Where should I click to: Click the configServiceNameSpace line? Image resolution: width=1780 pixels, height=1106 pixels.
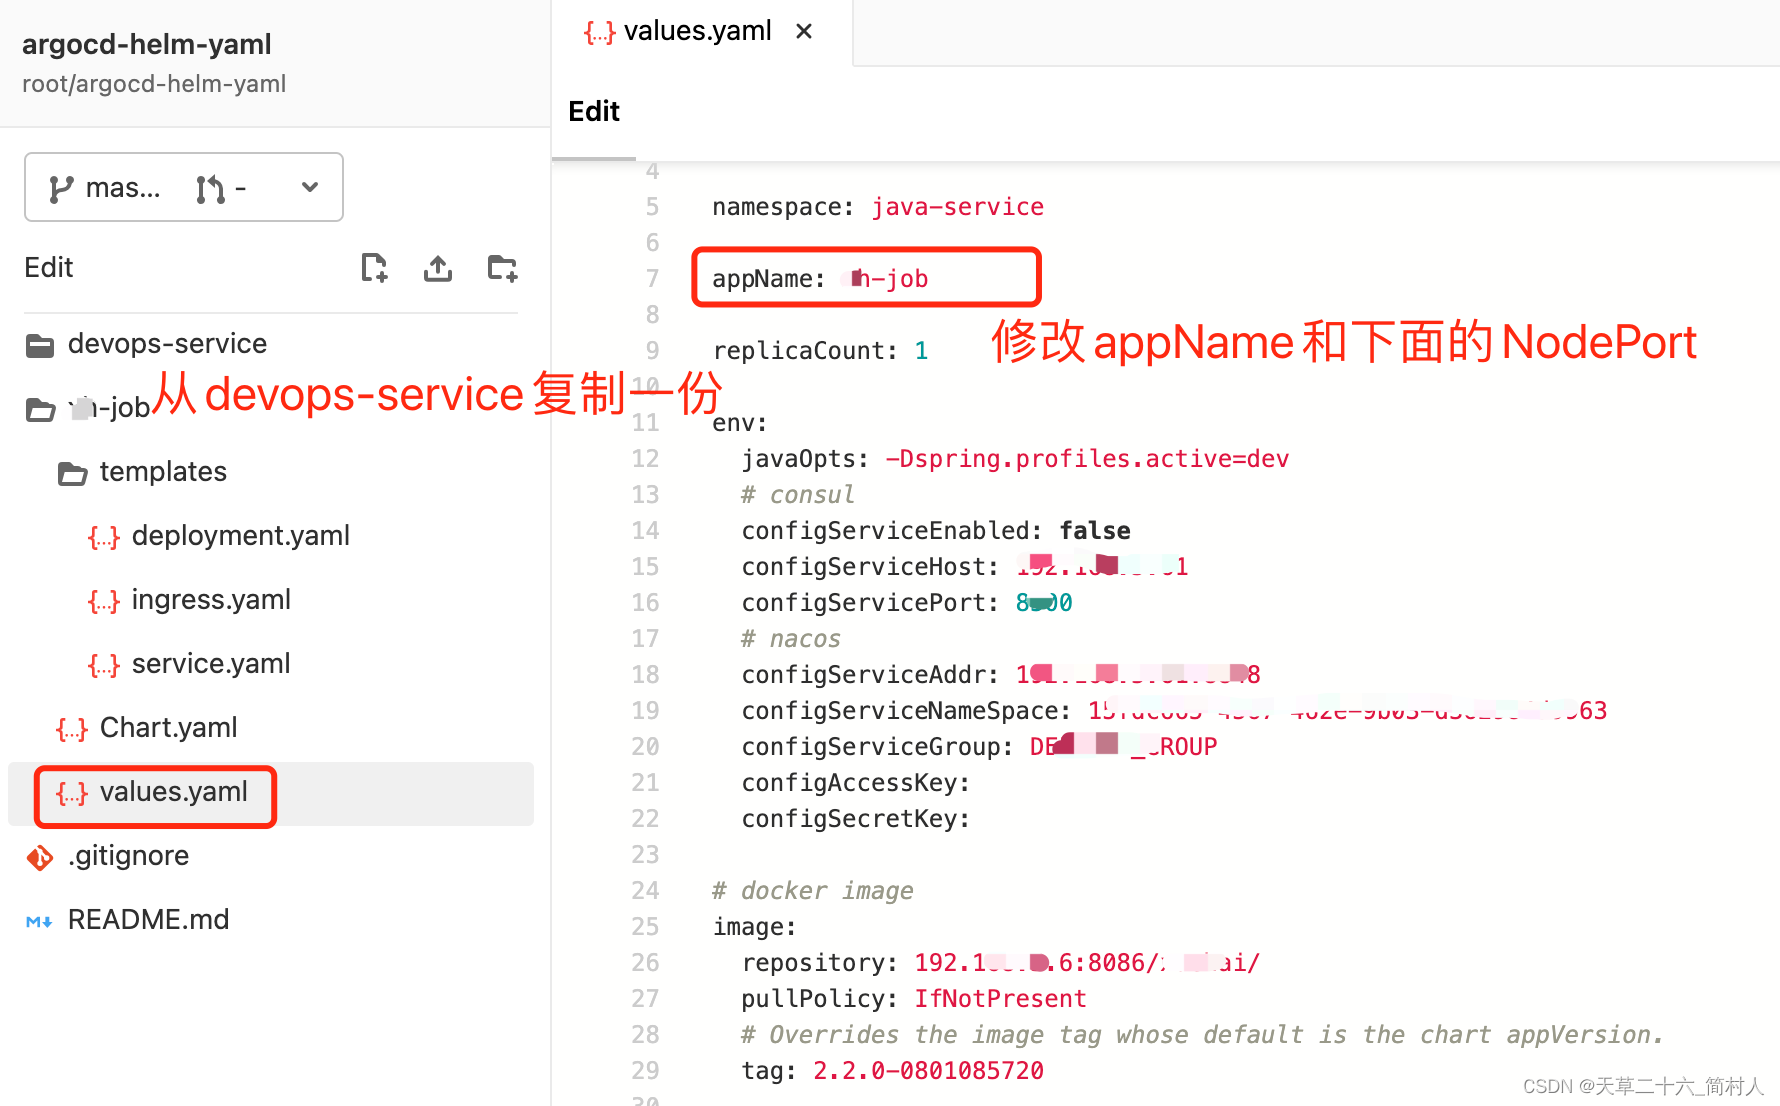pyautogui.click(x=1174, y=711)
